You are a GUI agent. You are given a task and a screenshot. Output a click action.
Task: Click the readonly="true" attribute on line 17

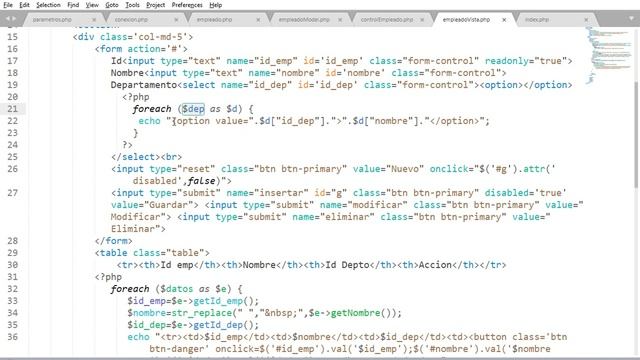pos(525,61)
